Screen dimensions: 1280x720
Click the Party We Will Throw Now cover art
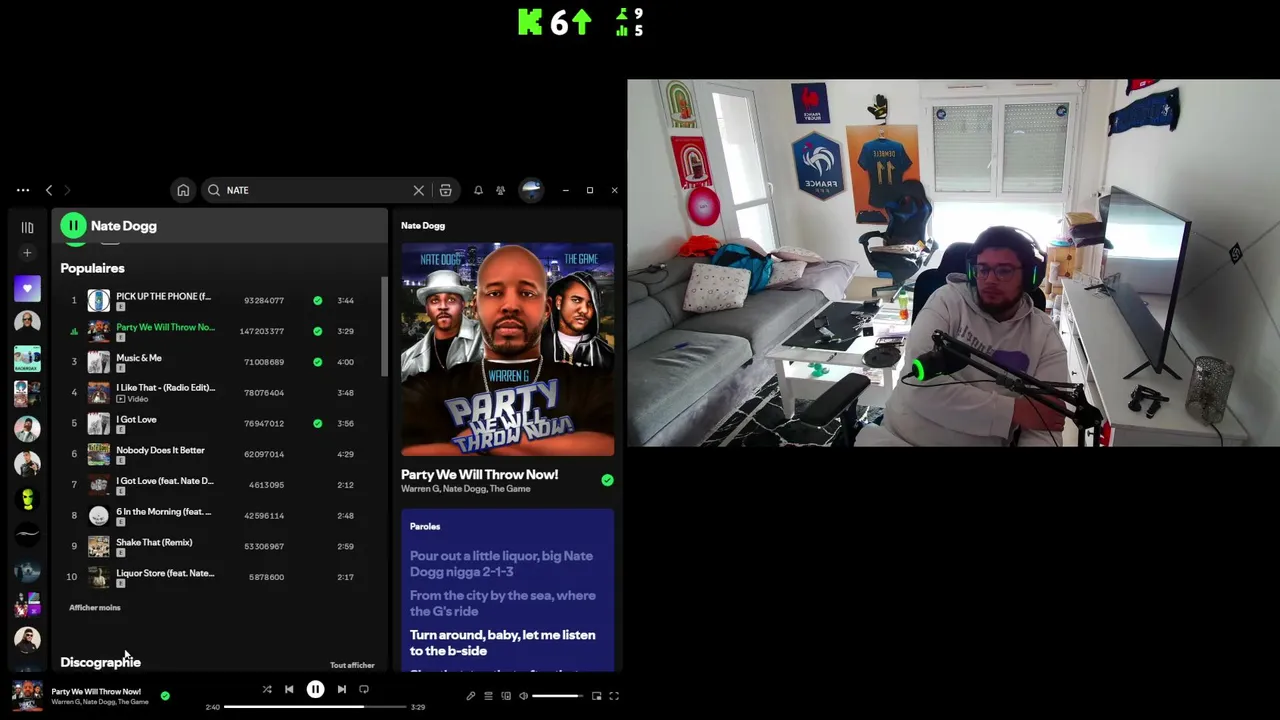click(508, 349)
